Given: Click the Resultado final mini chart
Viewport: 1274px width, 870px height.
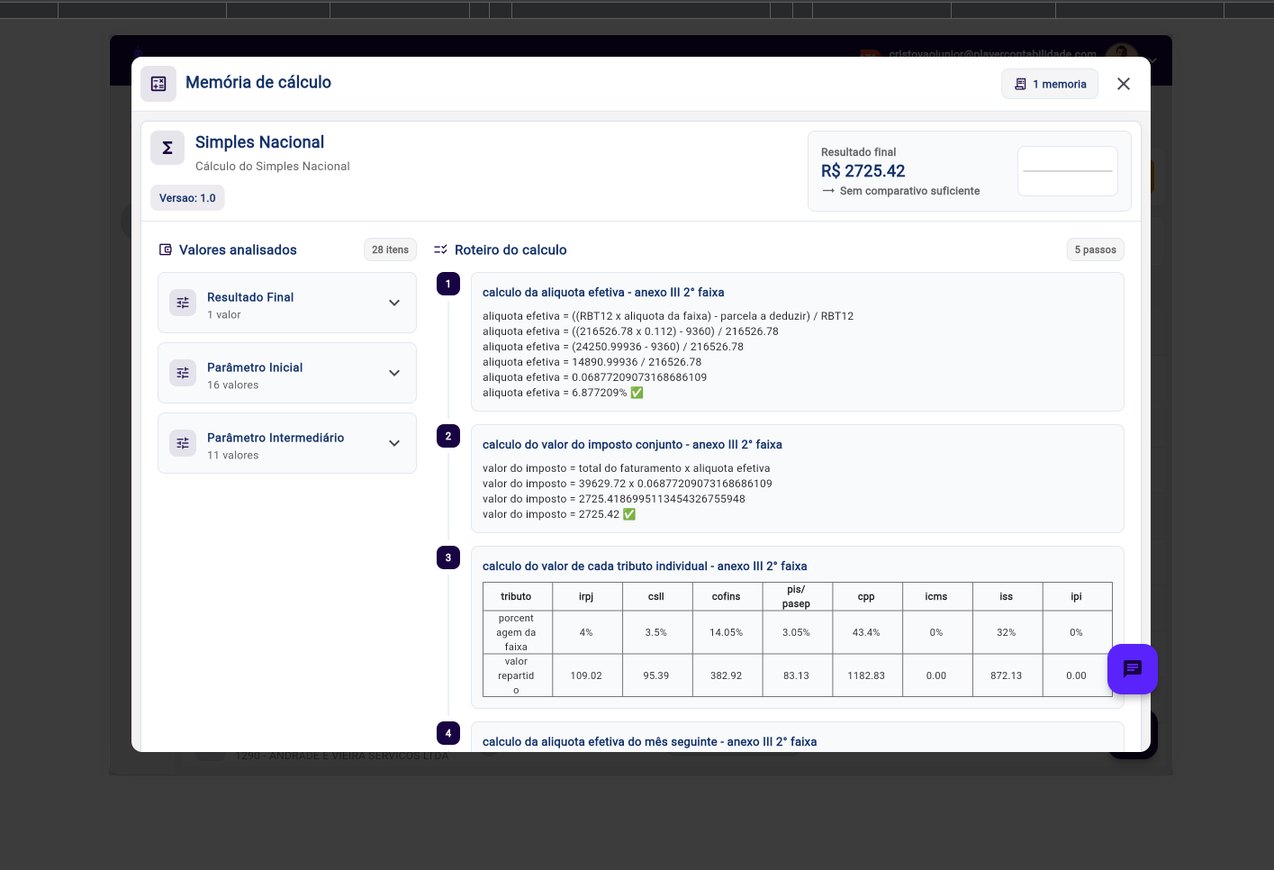Looking at the screenshot, I should click(x=1067, y=171).
